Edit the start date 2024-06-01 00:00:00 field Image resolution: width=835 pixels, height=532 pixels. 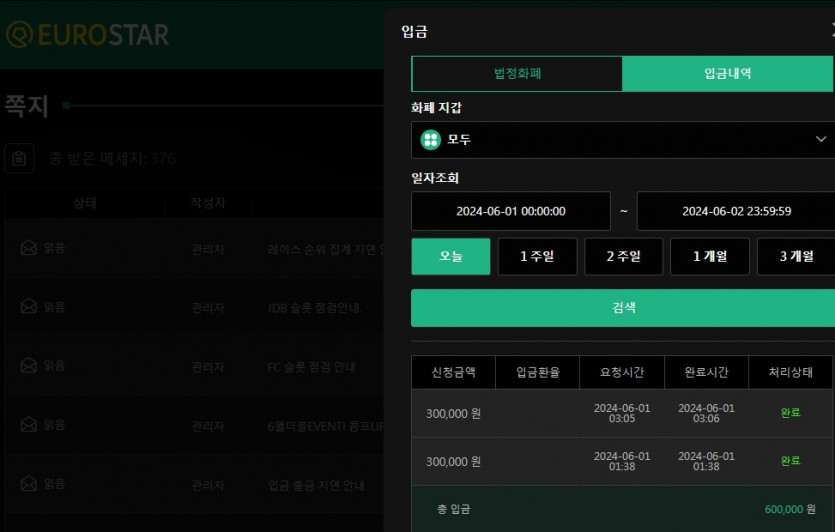click(511, 211)
